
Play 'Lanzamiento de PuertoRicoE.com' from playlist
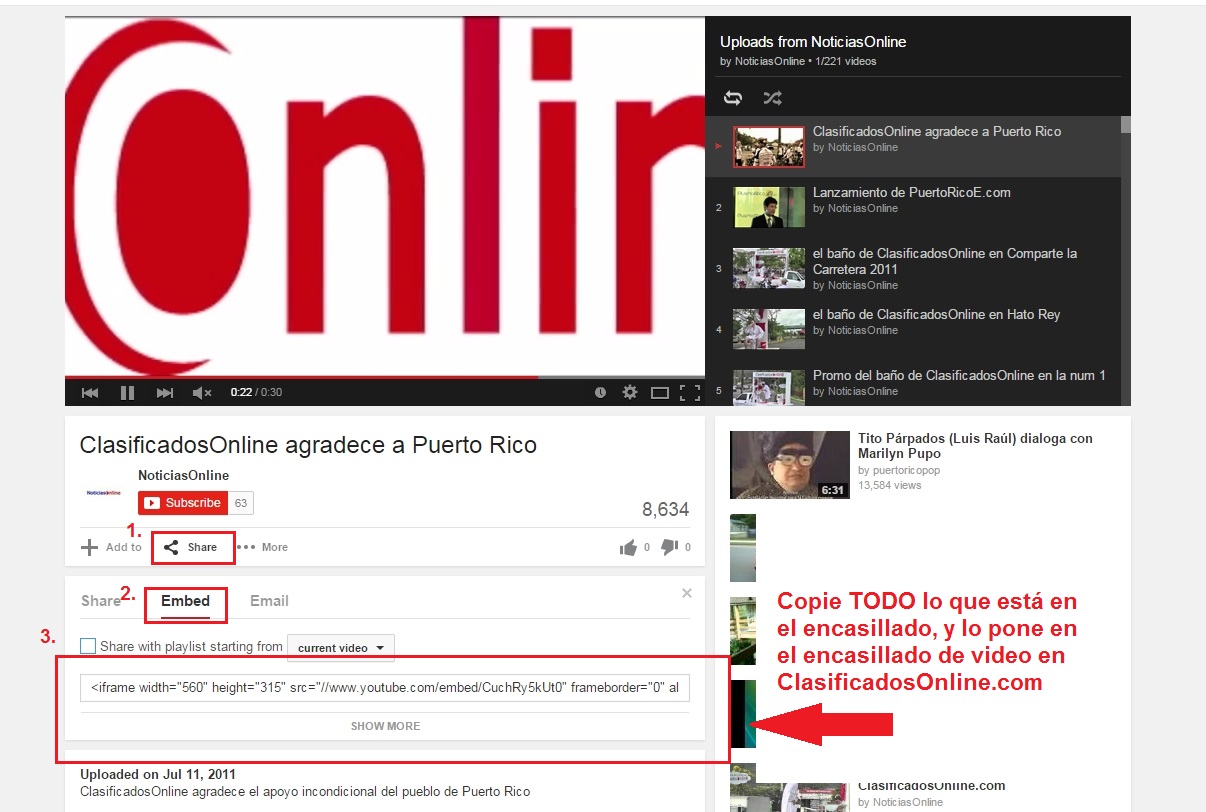pyautogui.click(x=911, y=192)
